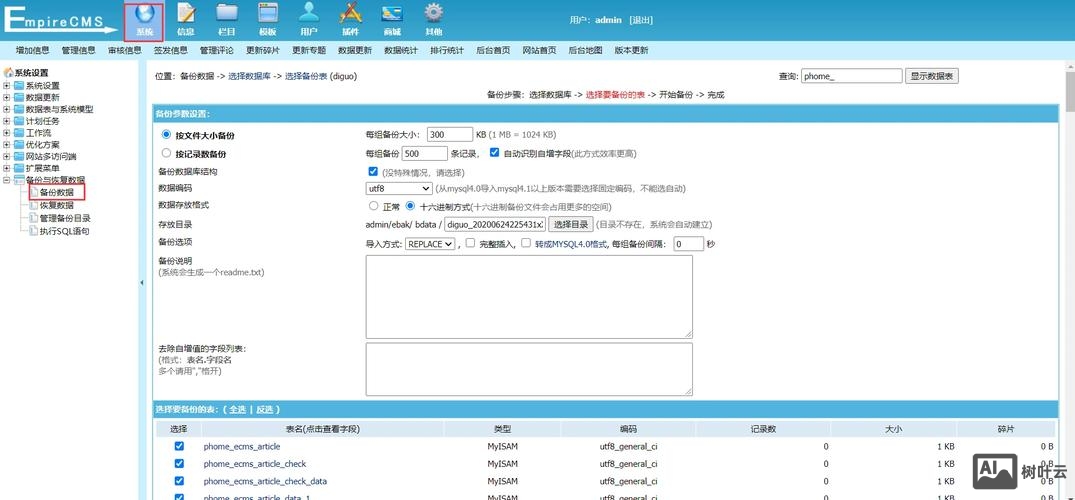Click folder icon of 数据表与系统模型 node

point(19,109)
